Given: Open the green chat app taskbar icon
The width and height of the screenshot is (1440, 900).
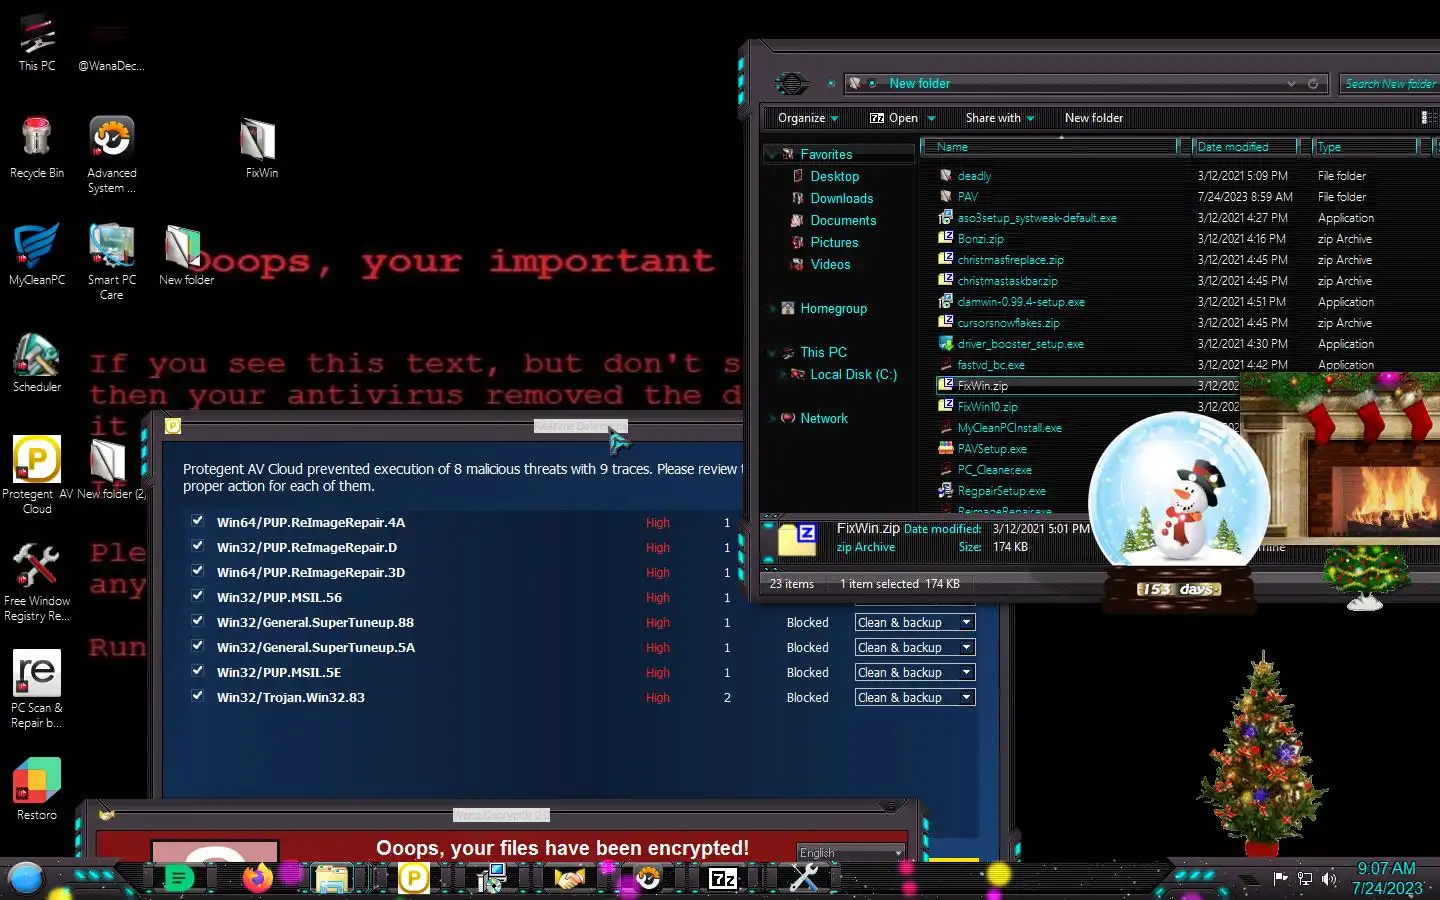Looking at the screenshot, I should coord(179,879).
